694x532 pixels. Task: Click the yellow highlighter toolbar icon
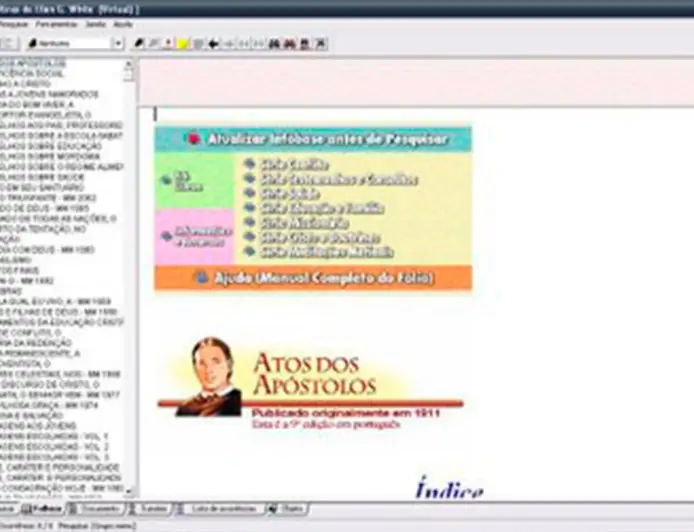point(182,44)
